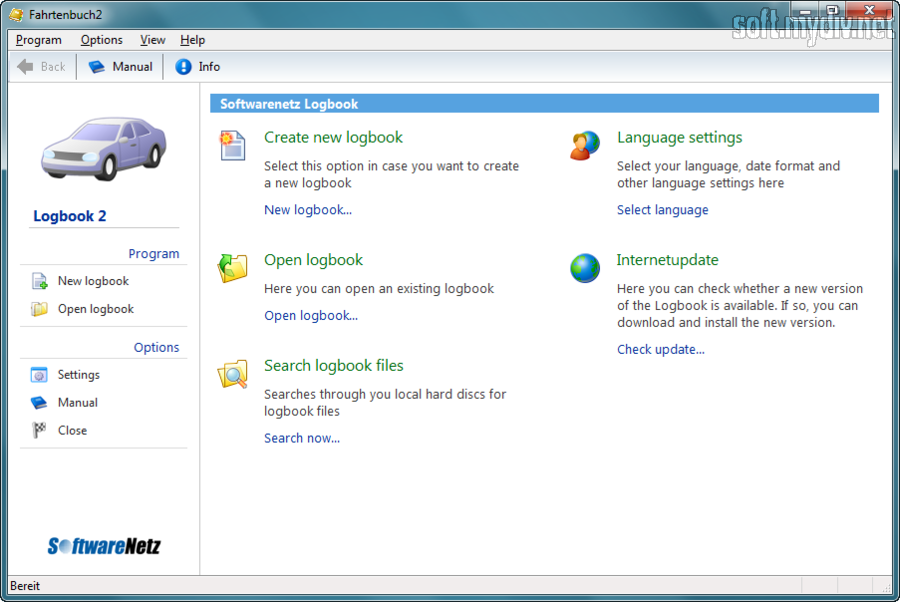Viewport: 900px width, 602px height.
Task: Show Info from the toolbar label
Action: click(209, 67)
